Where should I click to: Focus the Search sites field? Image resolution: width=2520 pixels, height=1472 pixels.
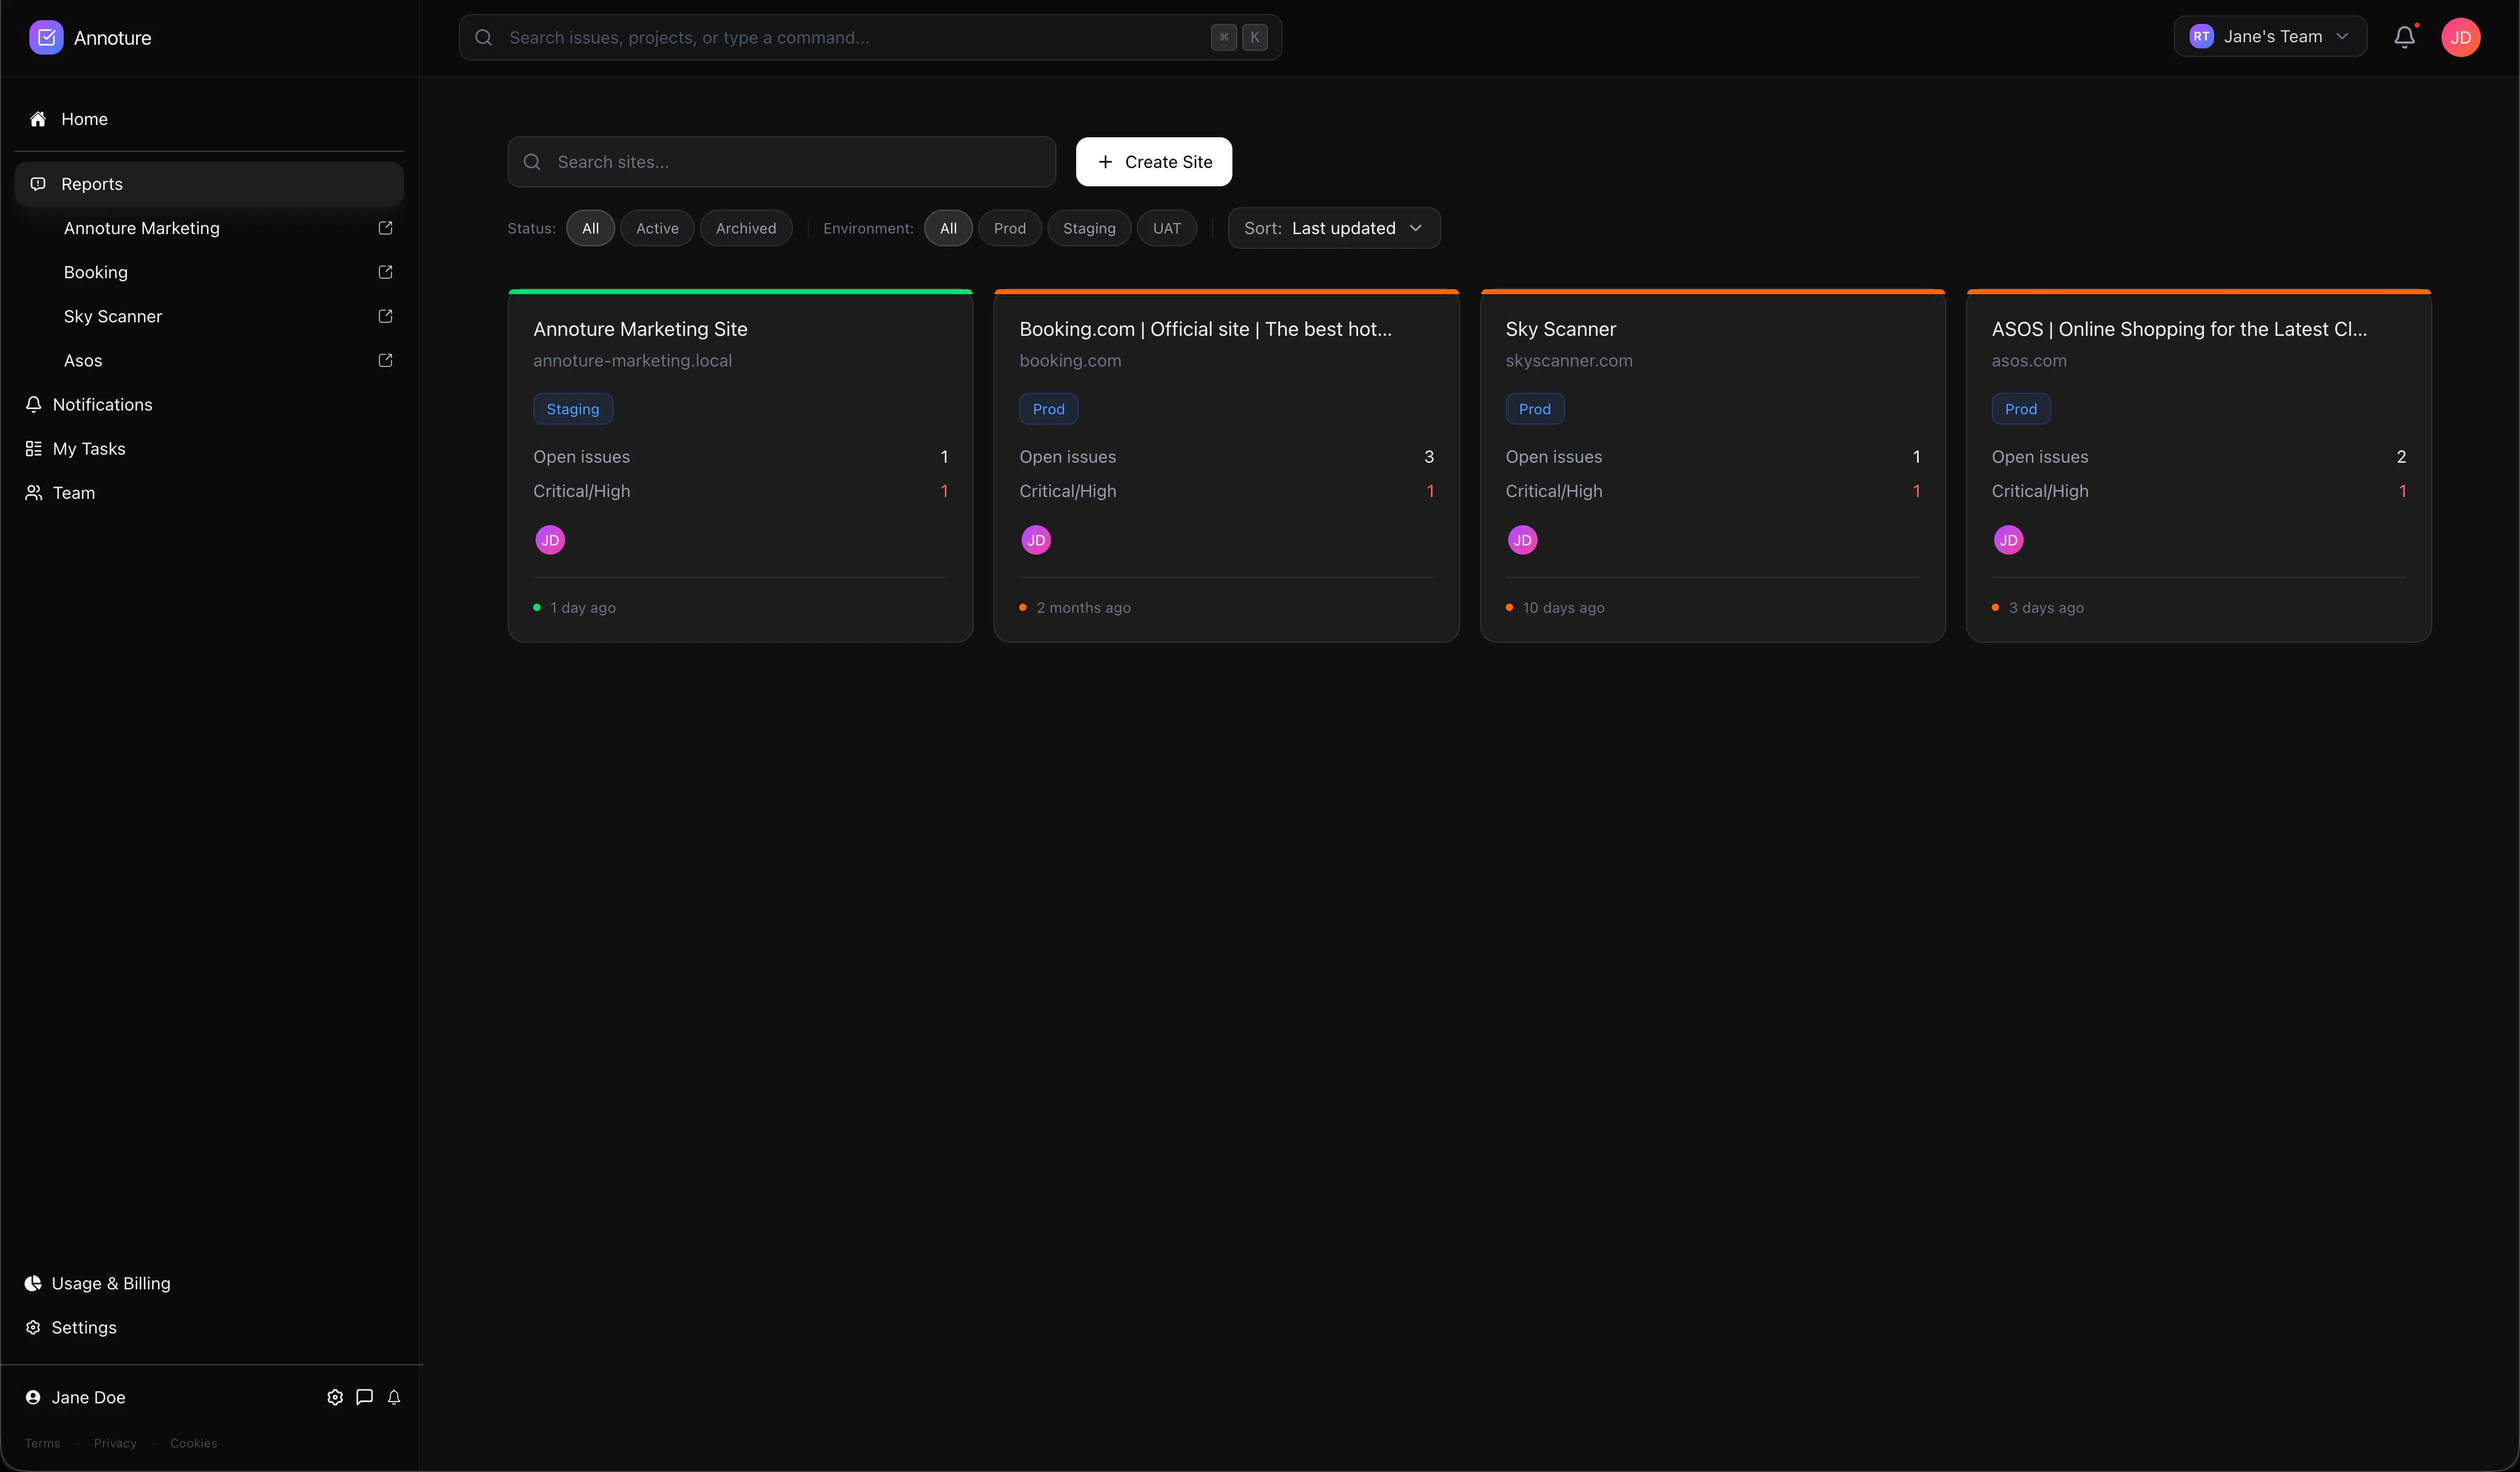point(781,162)
